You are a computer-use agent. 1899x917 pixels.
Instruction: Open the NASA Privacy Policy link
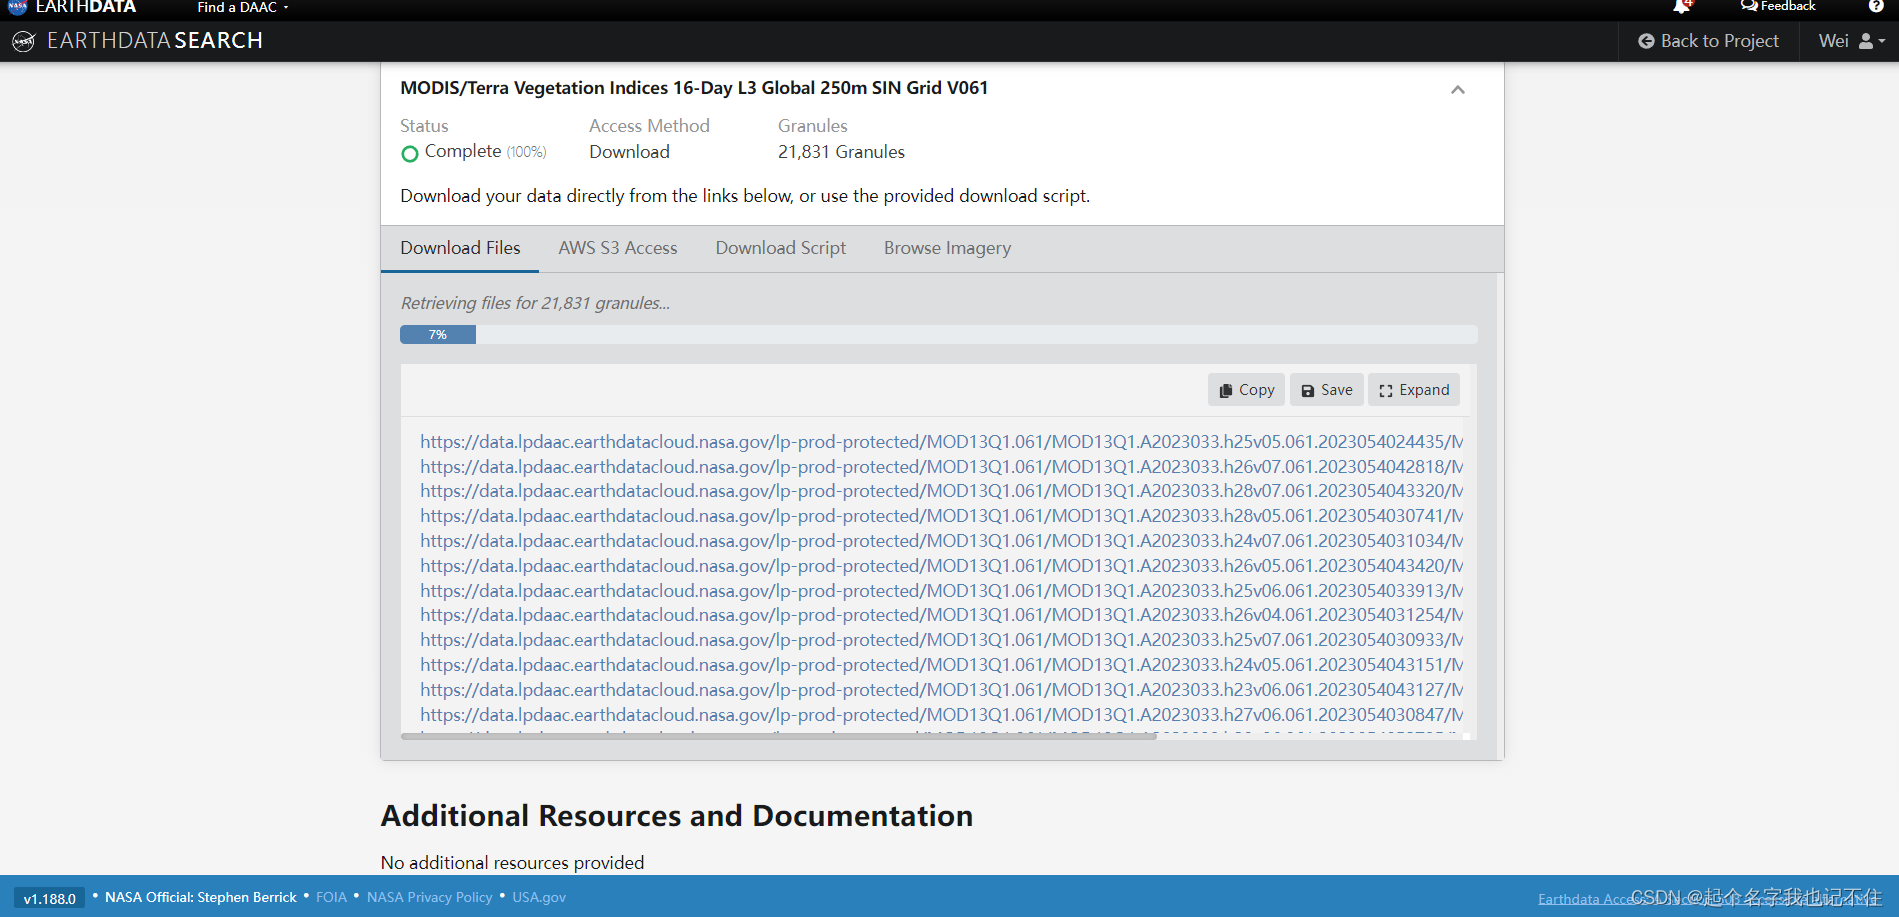(x=429, y=897)
